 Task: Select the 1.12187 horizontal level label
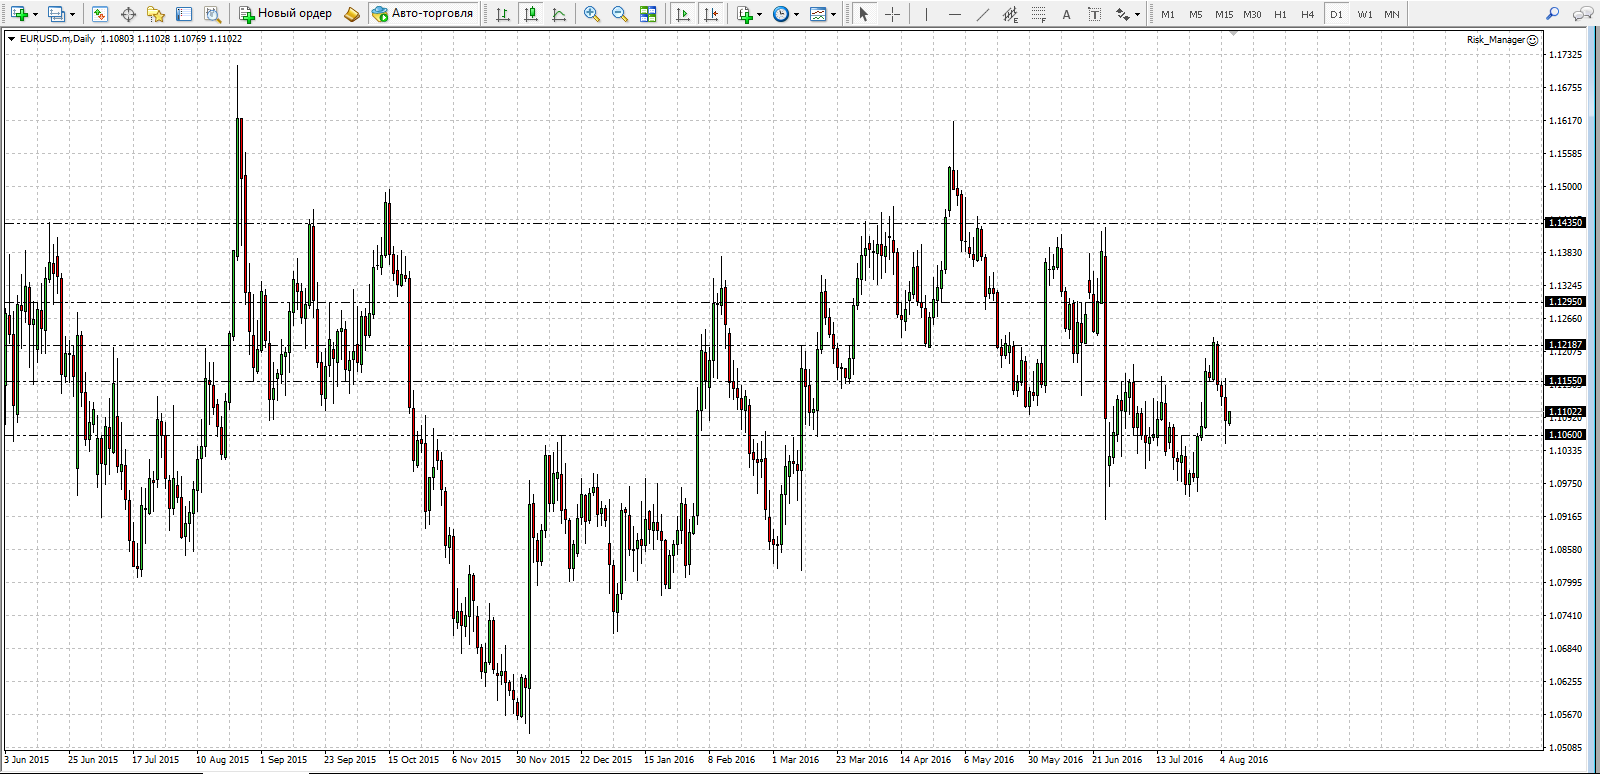1566,345
